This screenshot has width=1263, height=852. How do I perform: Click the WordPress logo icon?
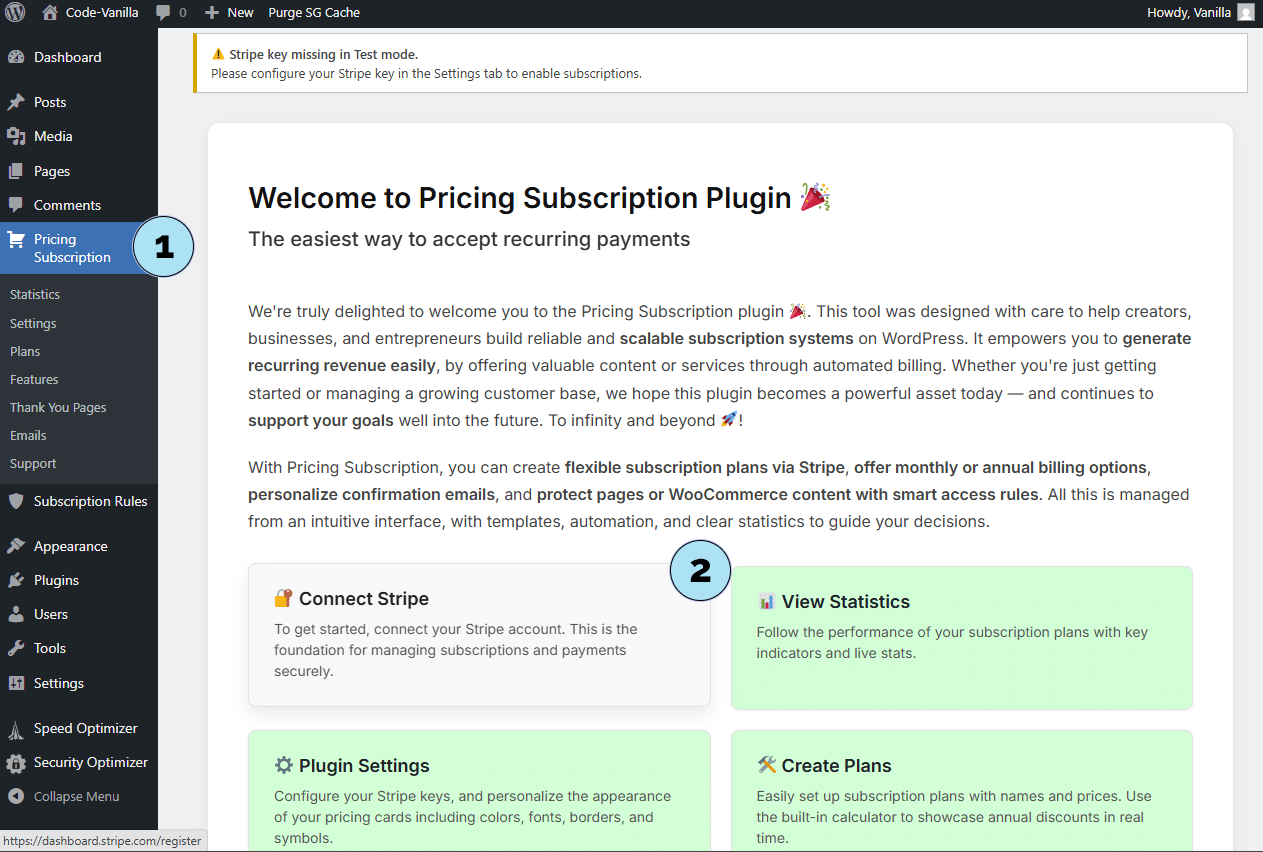point(15,13)
